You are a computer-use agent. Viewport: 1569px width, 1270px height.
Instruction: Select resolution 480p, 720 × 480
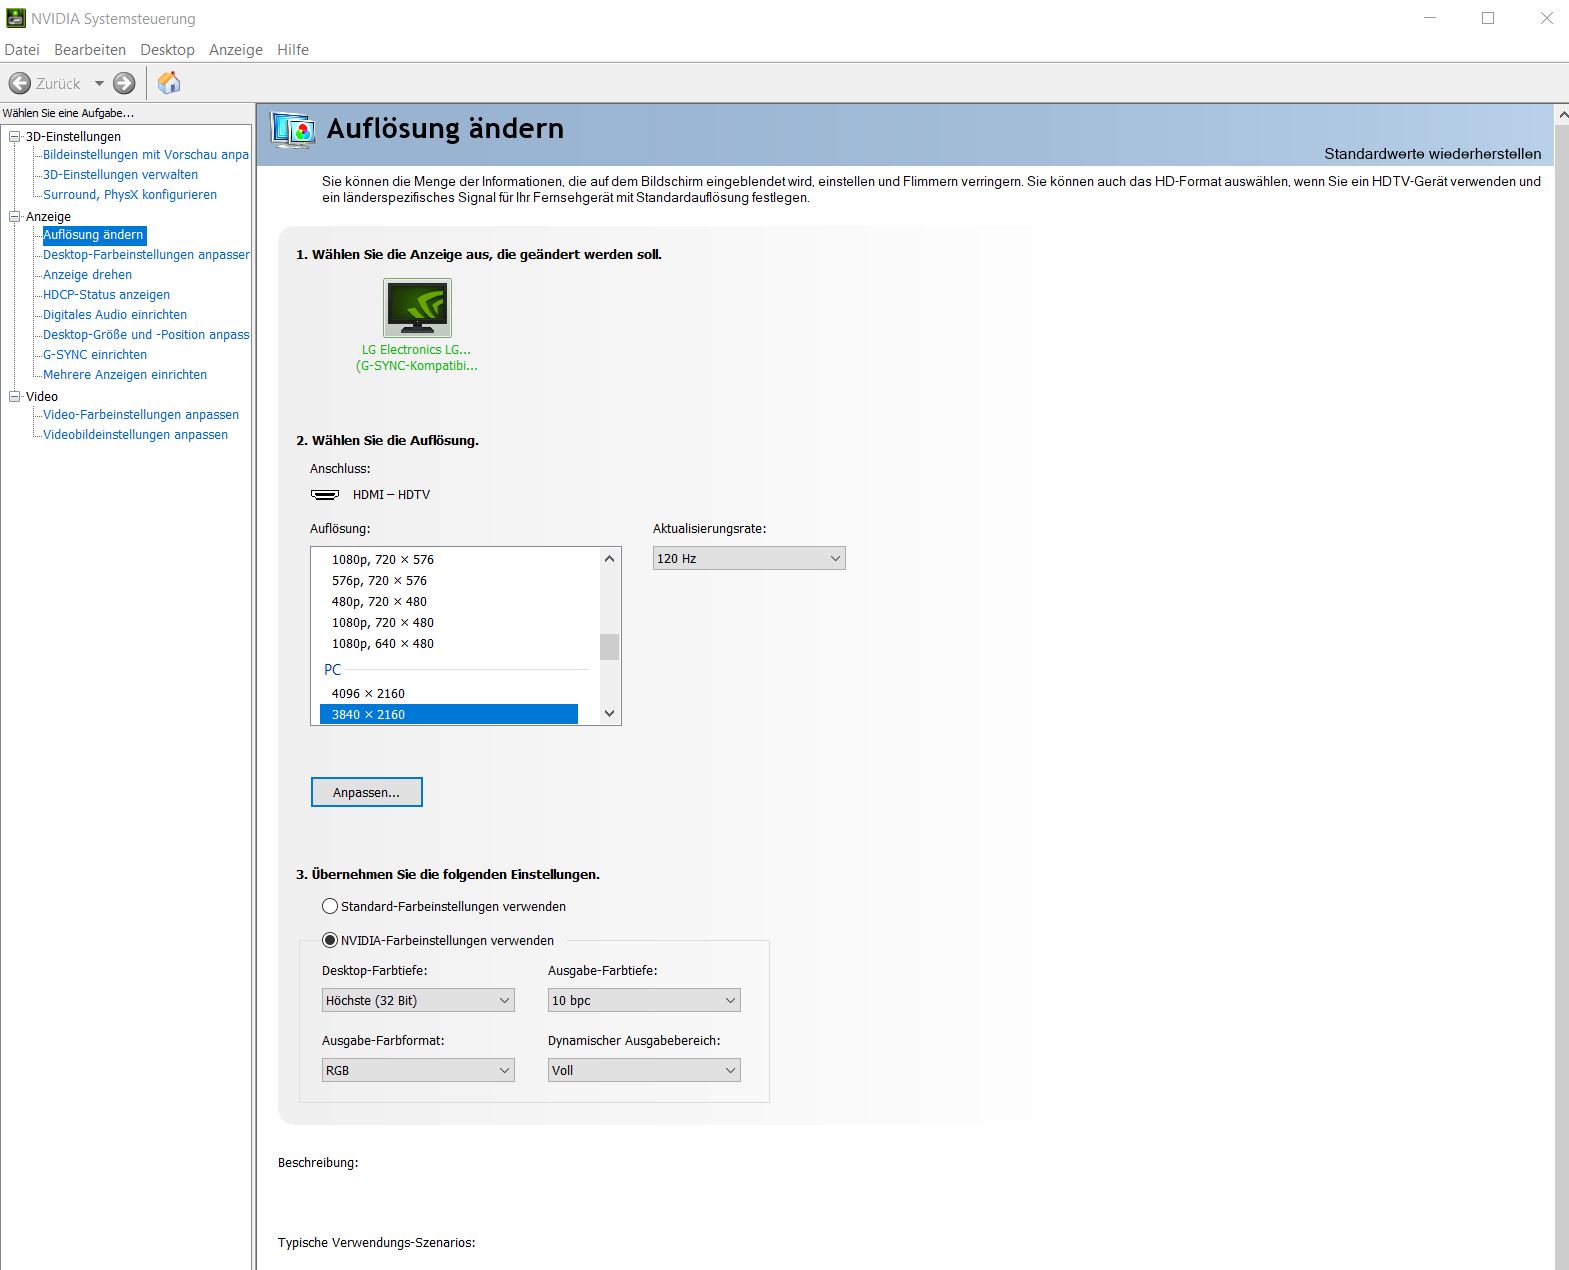coord(449,601)
